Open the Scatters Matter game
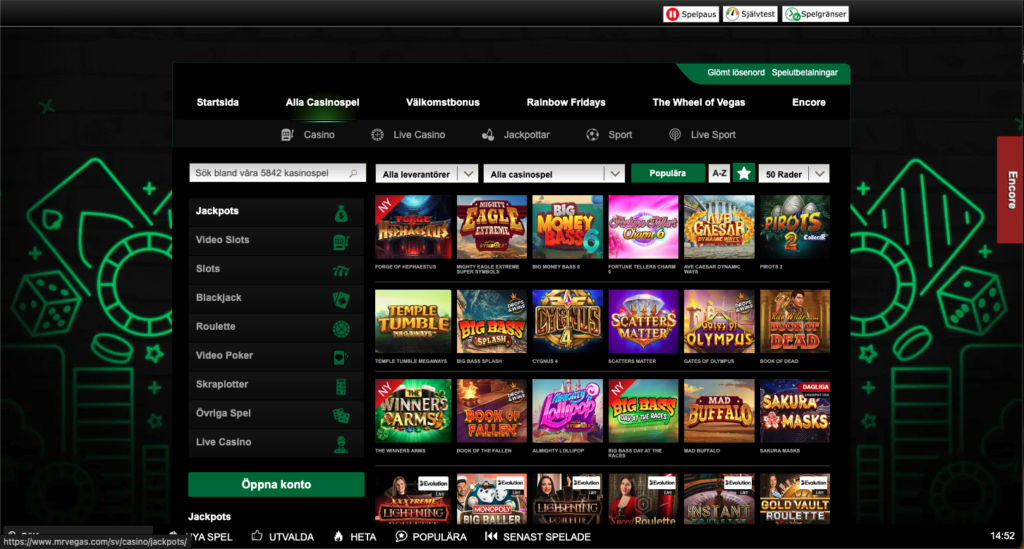 (643, 321)
